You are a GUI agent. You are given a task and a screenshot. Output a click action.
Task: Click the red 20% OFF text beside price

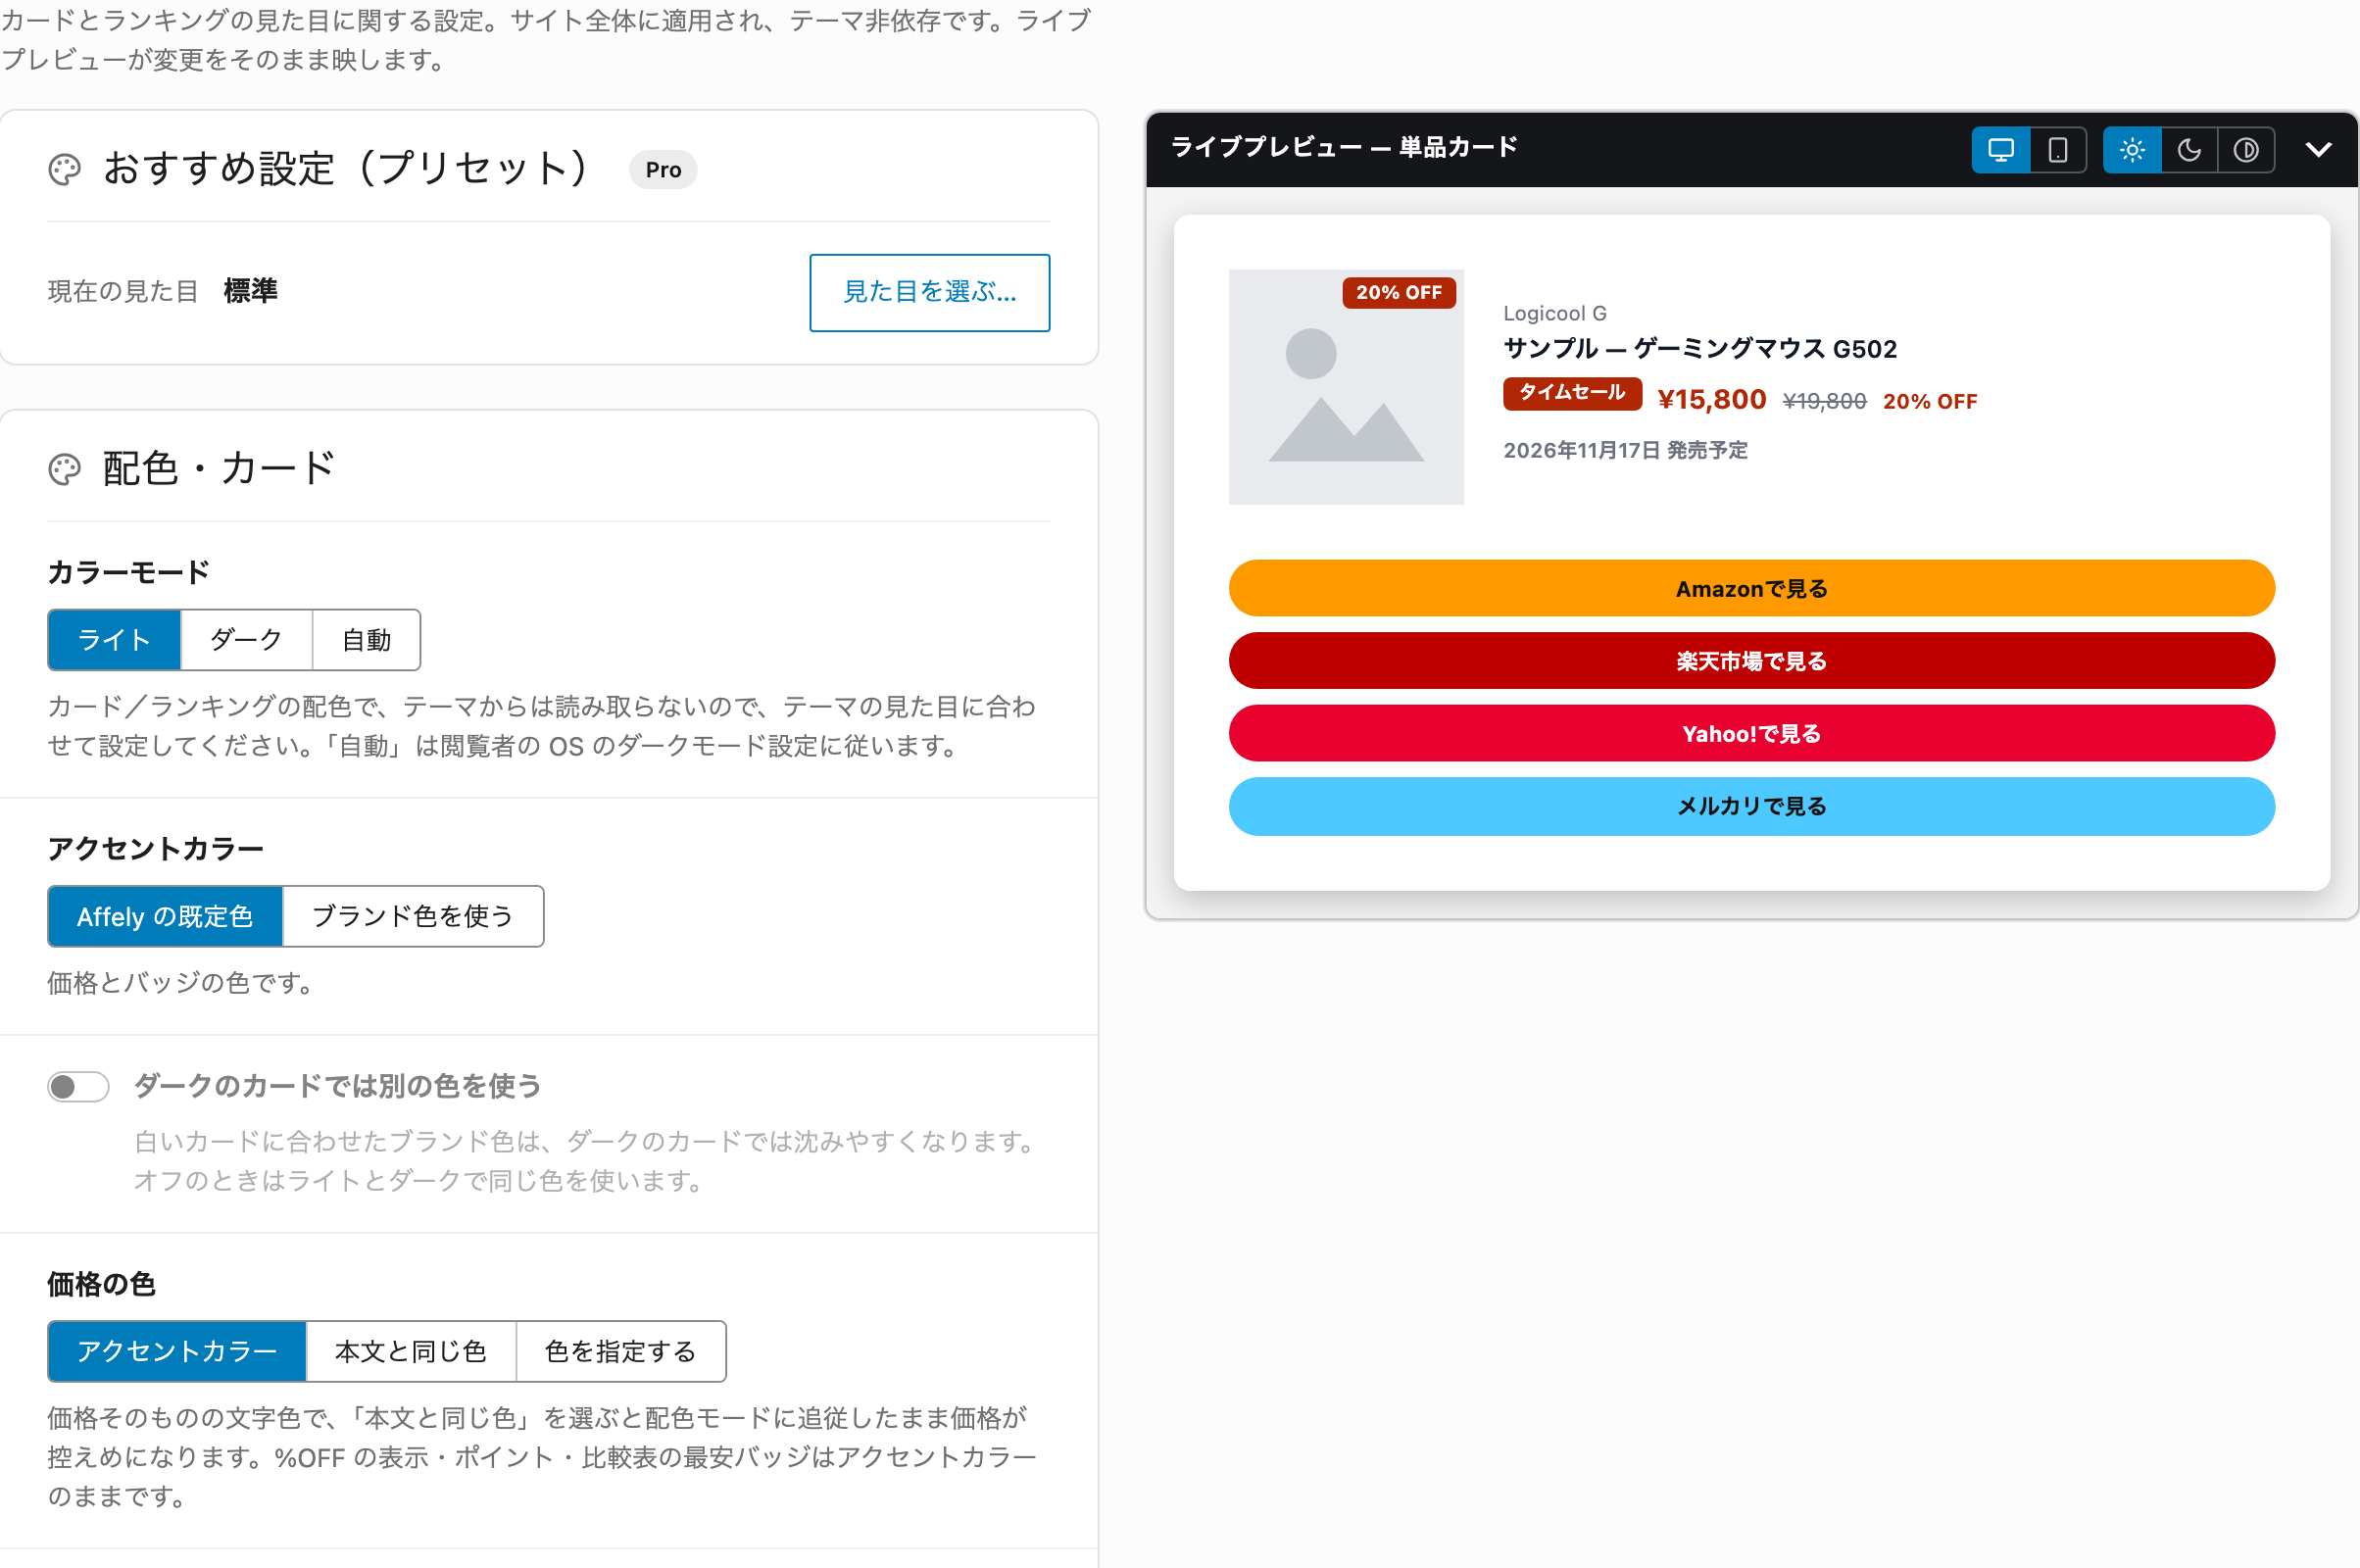(1930, 401)
